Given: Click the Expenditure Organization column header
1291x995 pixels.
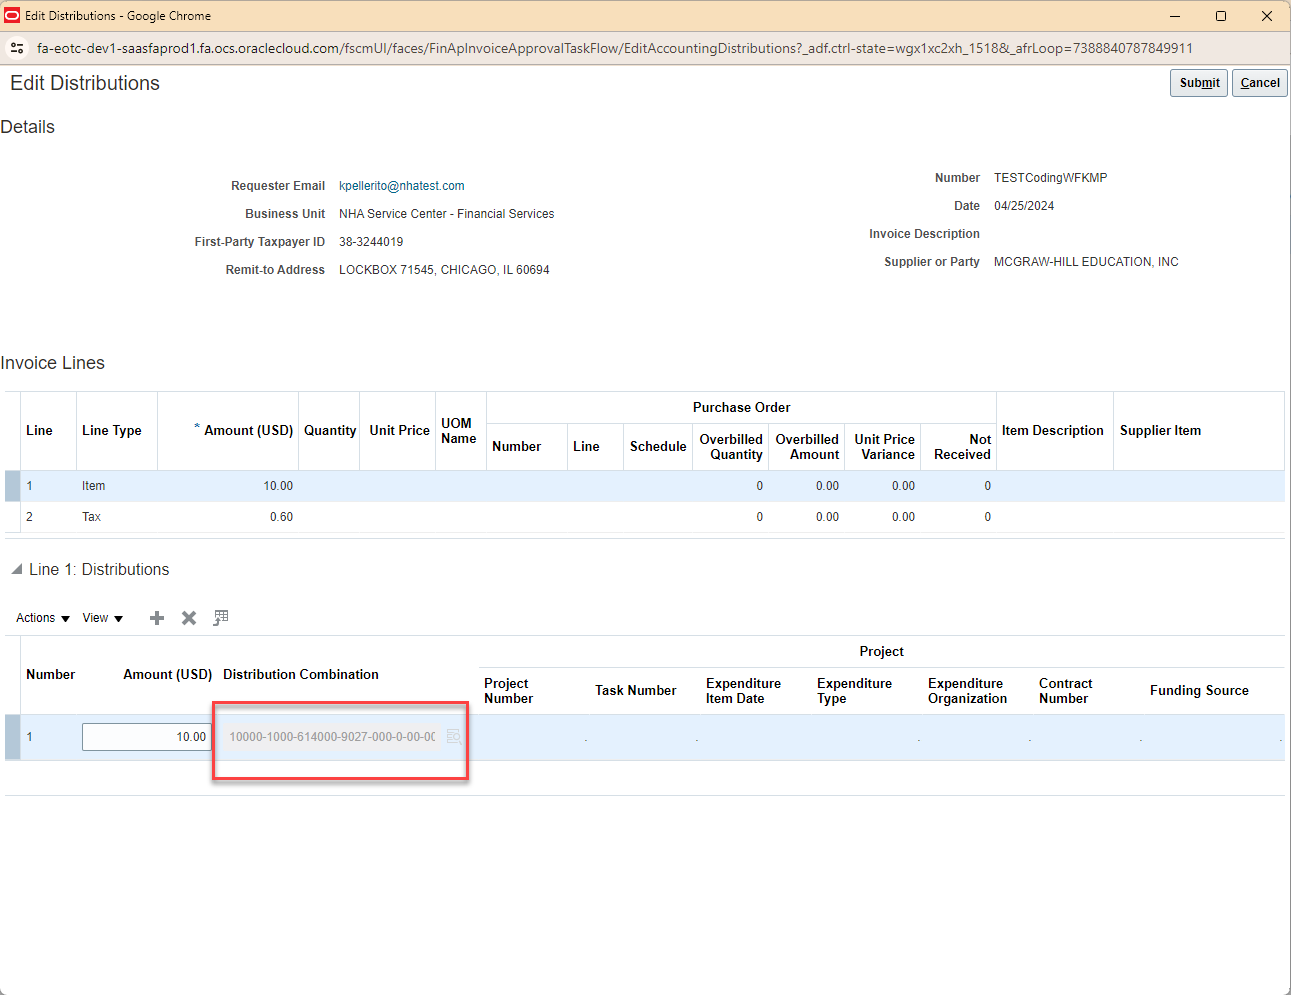Looking at the screenshot, I should pyautogui.click(x=967, y=691).
